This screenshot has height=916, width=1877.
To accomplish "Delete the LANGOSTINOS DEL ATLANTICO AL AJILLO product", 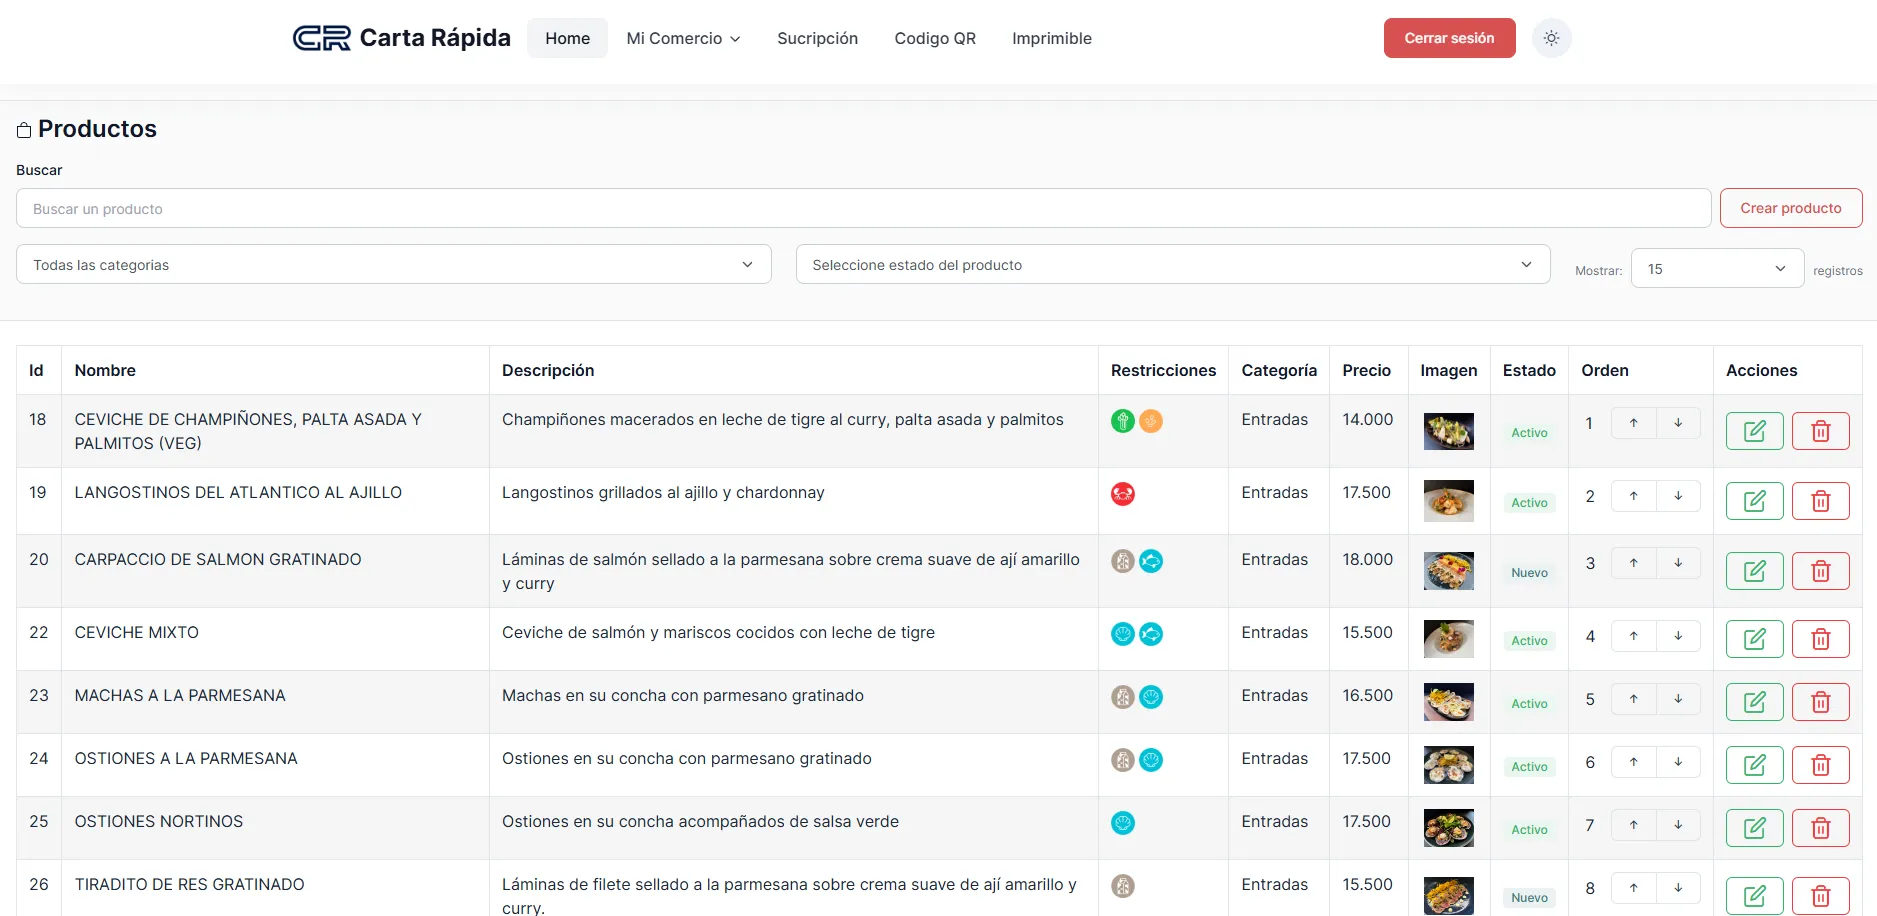I will click(1820, 501).
